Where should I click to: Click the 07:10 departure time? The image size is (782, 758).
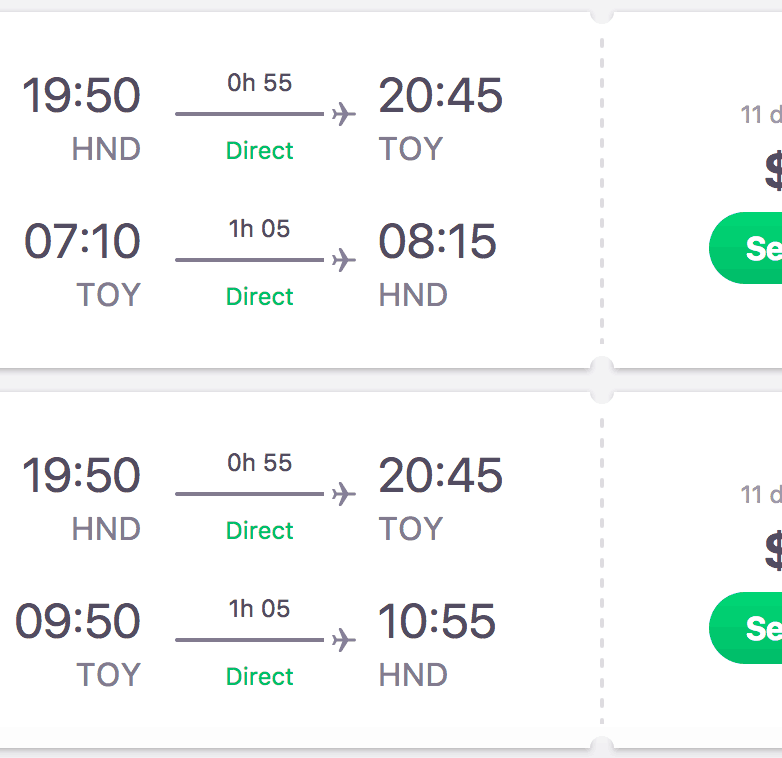pos(82,242)
